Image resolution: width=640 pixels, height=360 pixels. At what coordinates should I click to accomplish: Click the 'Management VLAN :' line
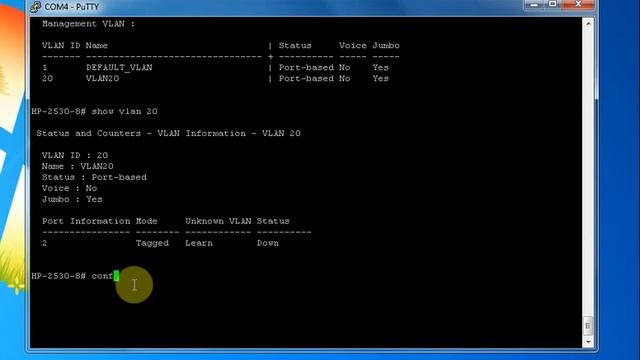[x=88, y=24]
